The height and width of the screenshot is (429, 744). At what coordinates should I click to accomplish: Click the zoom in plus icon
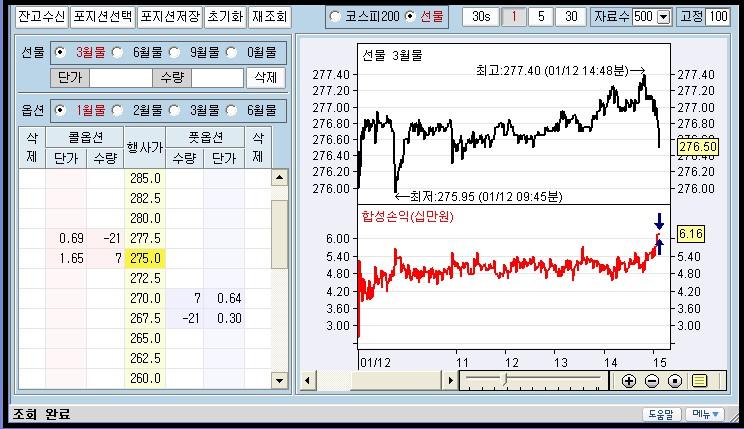[629, 380]
